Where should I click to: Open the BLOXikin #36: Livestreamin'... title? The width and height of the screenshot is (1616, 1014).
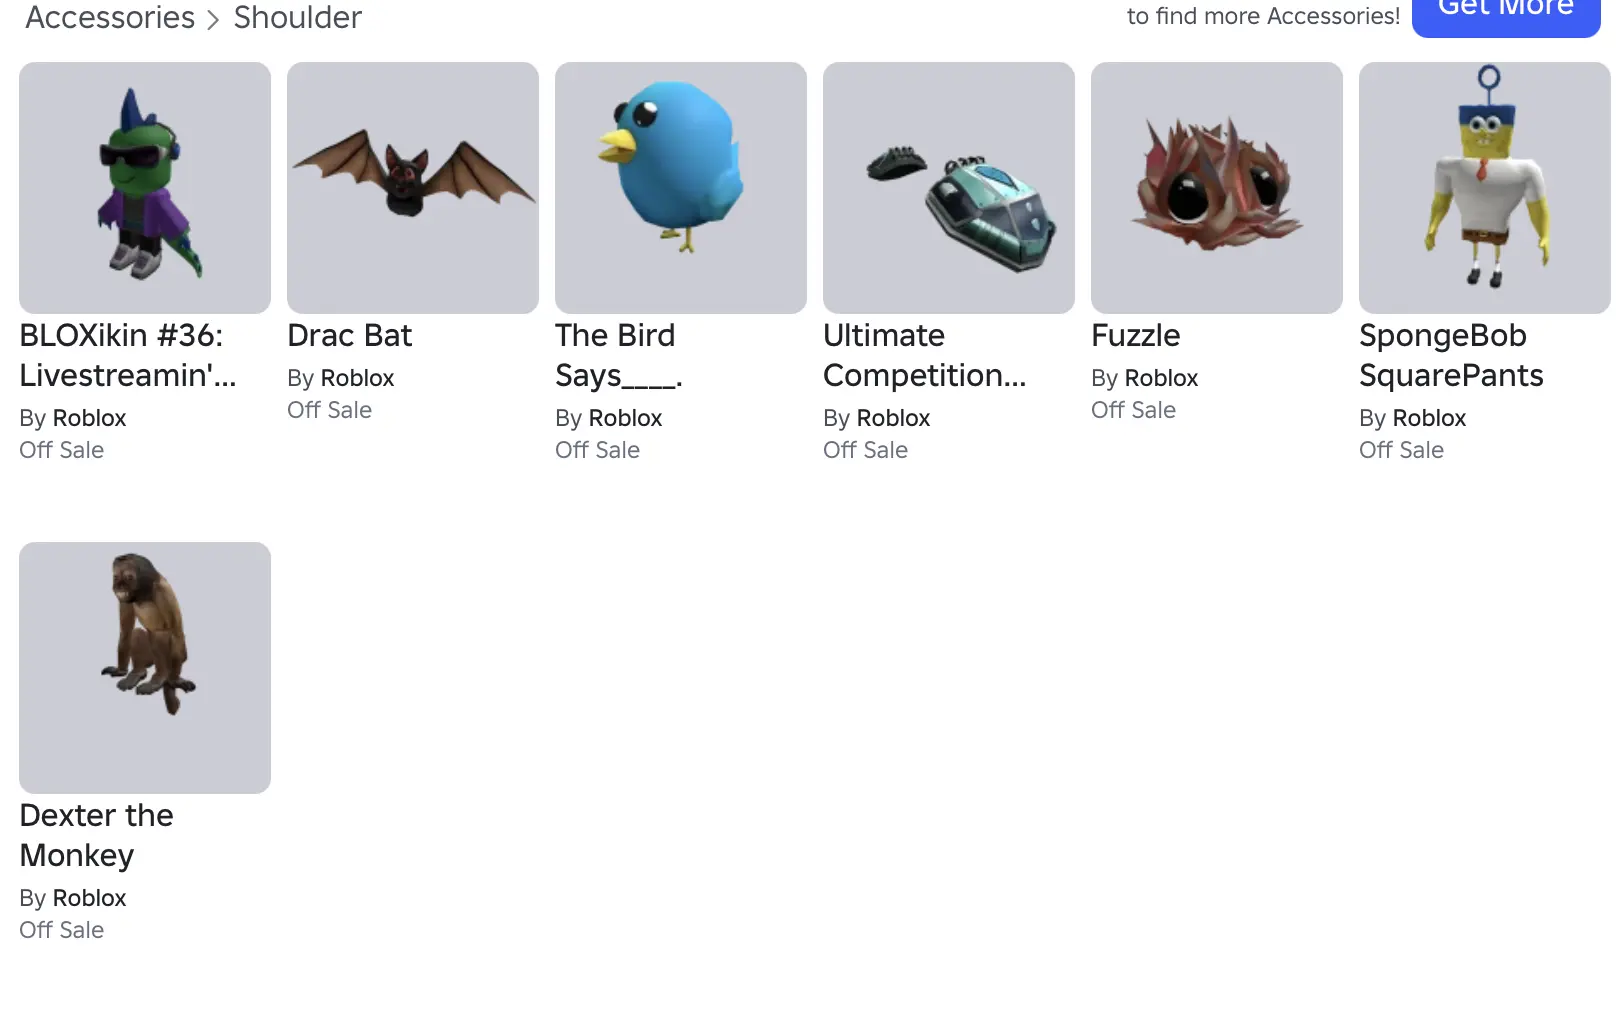[128, 355]
